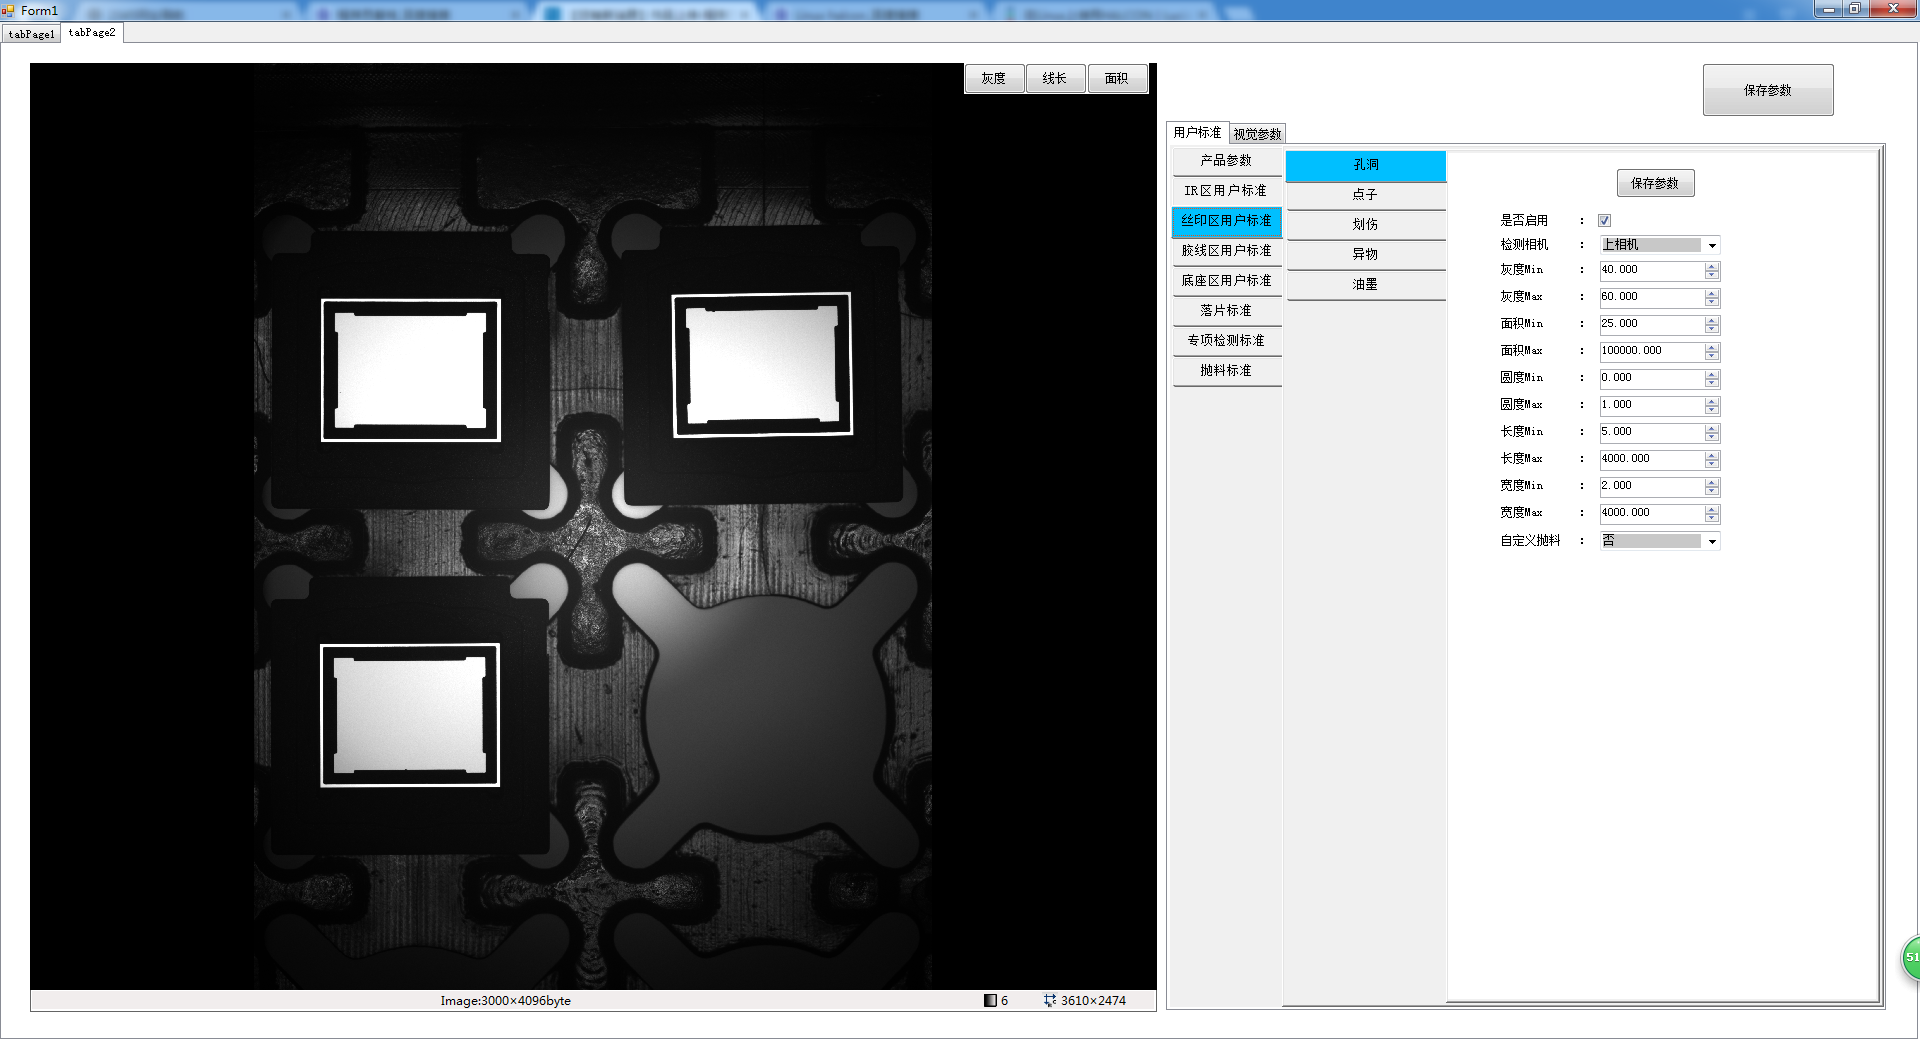The width and height of the screenshot is (1920, 1040).
Task: Open the 产品参数 section
Action: point(1226,161)
